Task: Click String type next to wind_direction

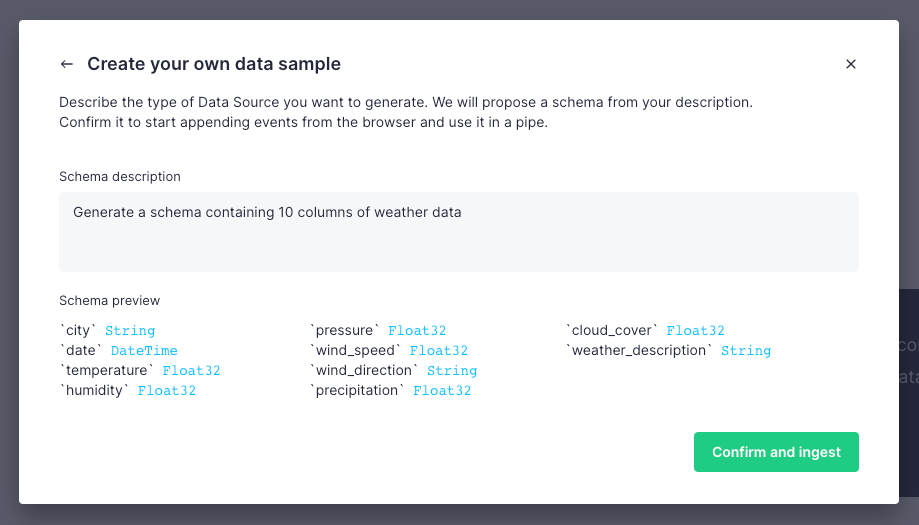Action: pos(452,371)
